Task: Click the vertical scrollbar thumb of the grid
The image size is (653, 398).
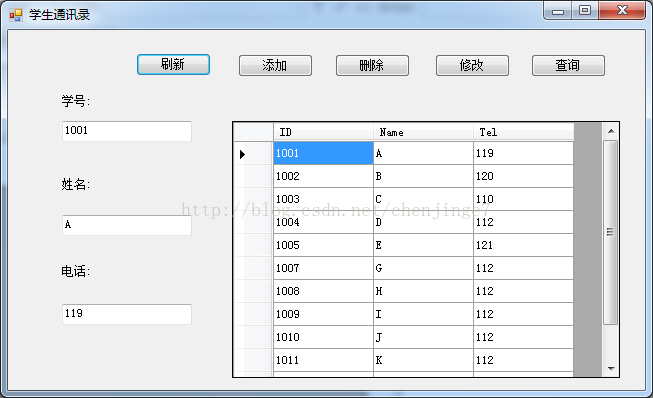Action: 611,232
